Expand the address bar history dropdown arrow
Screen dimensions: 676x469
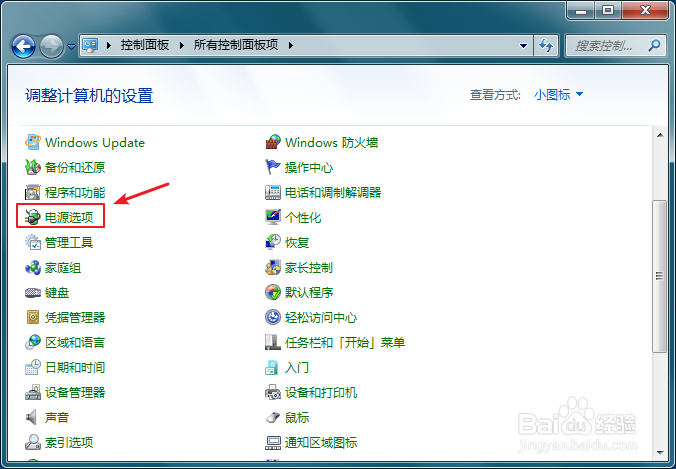point(523,46)
